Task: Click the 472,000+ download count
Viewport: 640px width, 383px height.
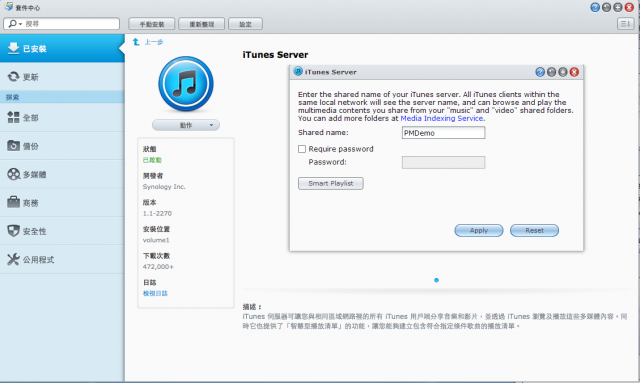Action: point(158,267)
